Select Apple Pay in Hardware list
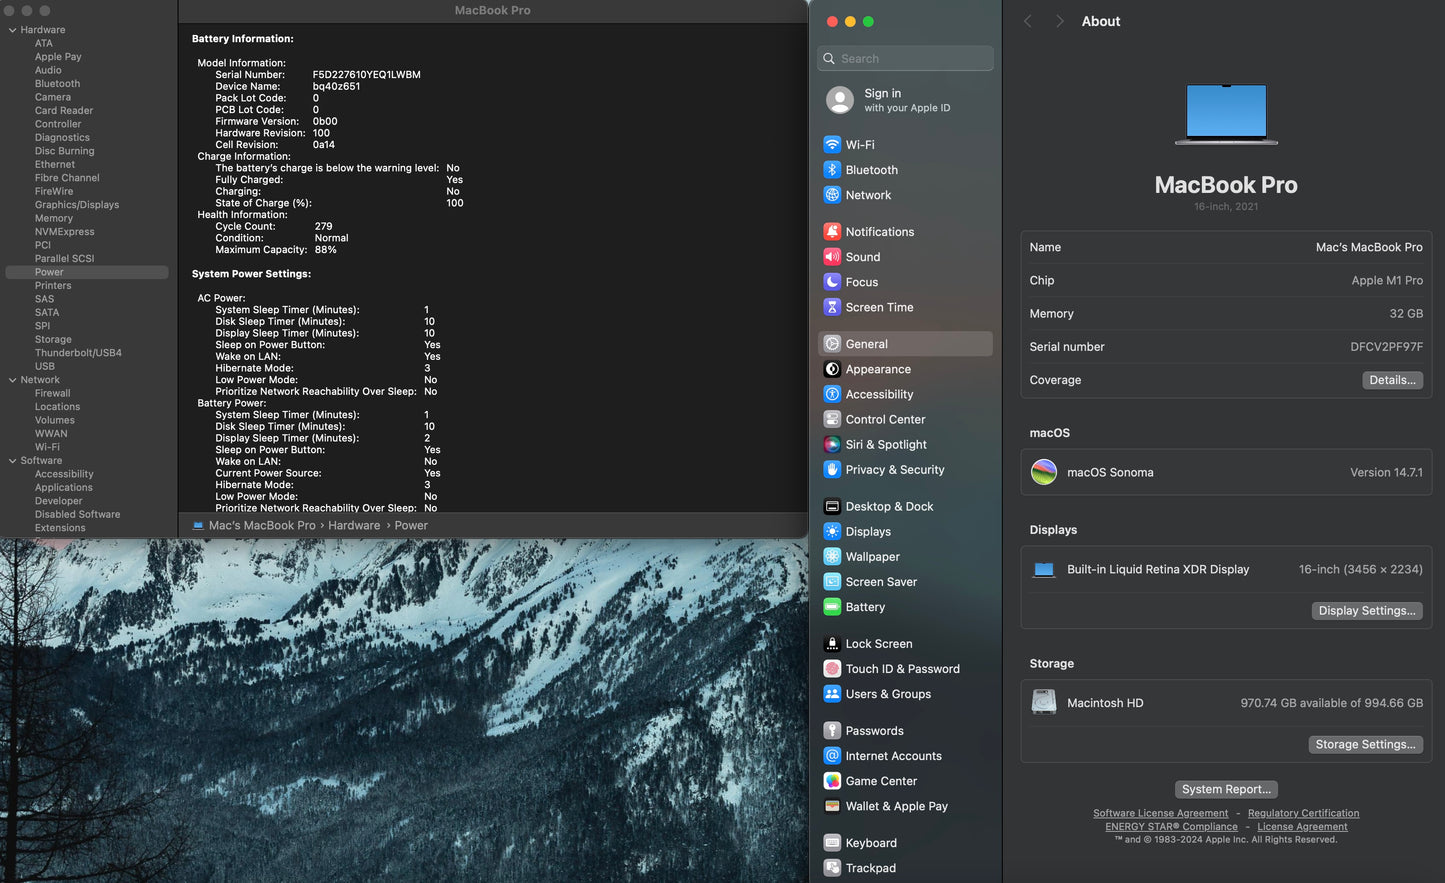This screenshot has height=883, width=1445. (58, 57)
